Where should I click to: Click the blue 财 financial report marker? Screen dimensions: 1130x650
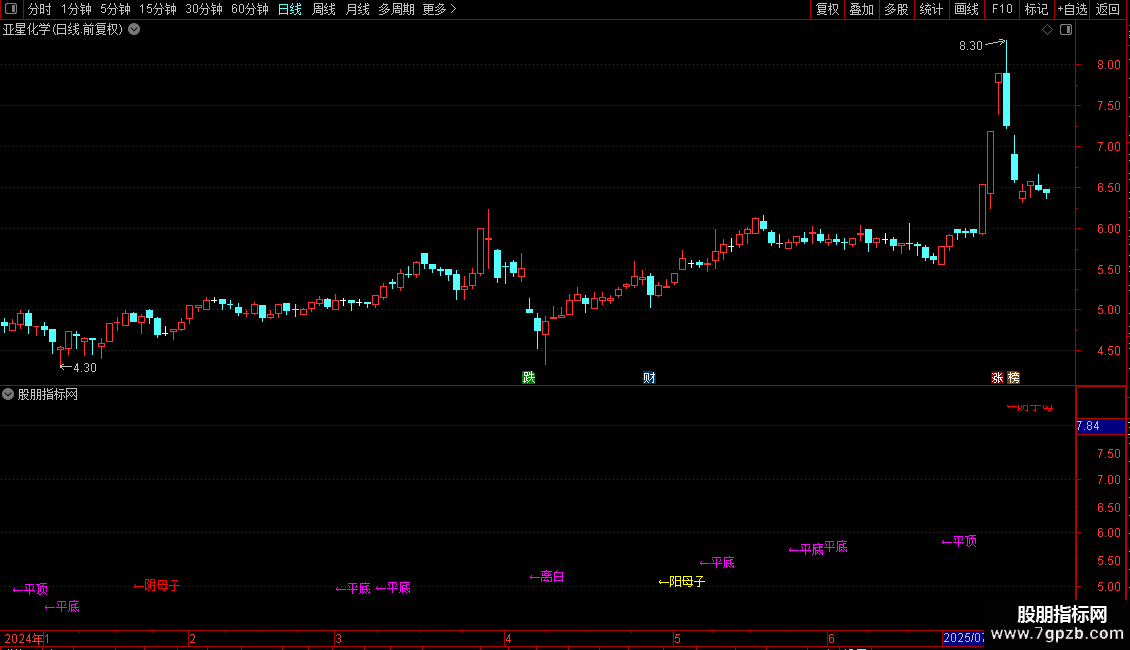[649, 378]
